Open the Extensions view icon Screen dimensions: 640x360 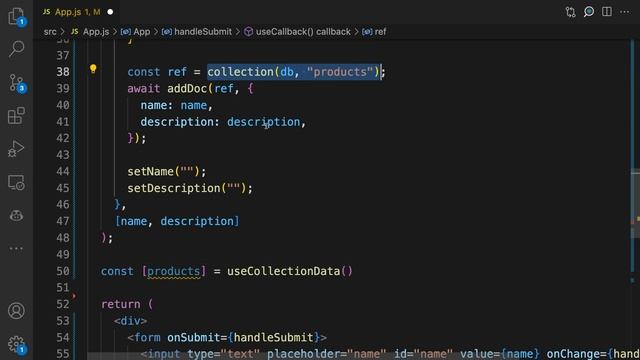(x=16, y=116)
